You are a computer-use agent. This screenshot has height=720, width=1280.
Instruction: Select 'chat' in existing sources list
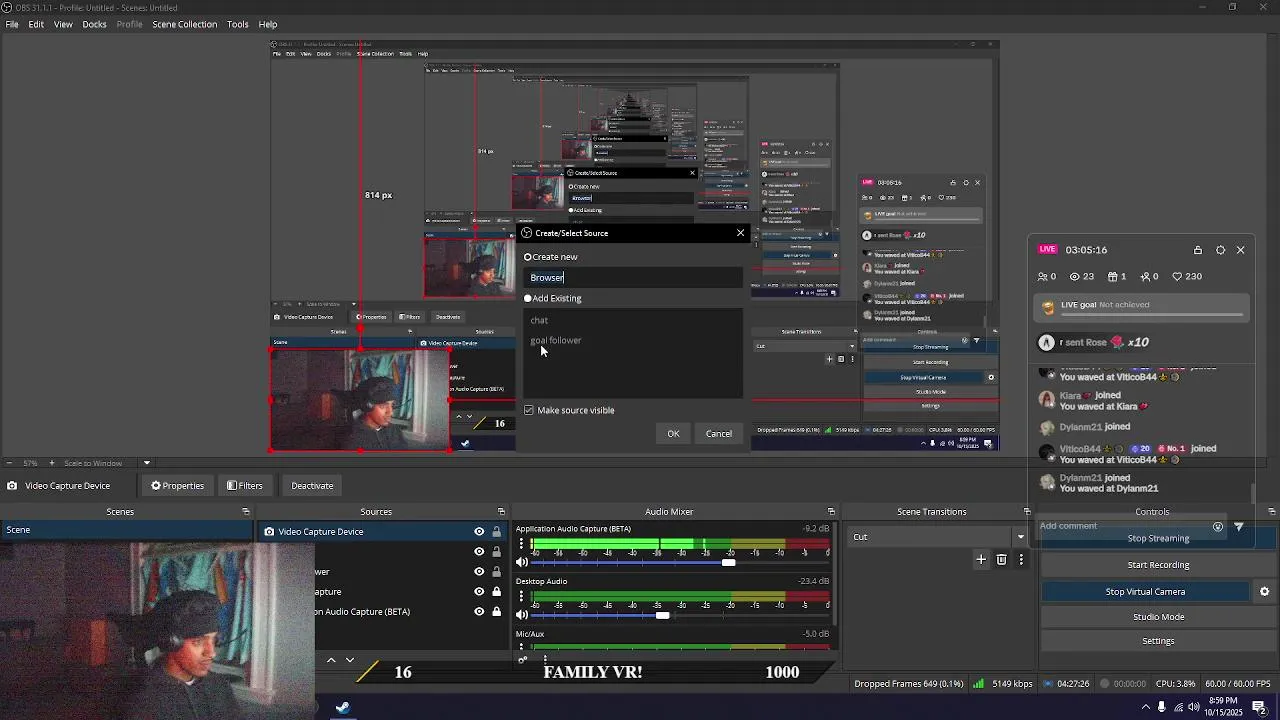point(539,320)
